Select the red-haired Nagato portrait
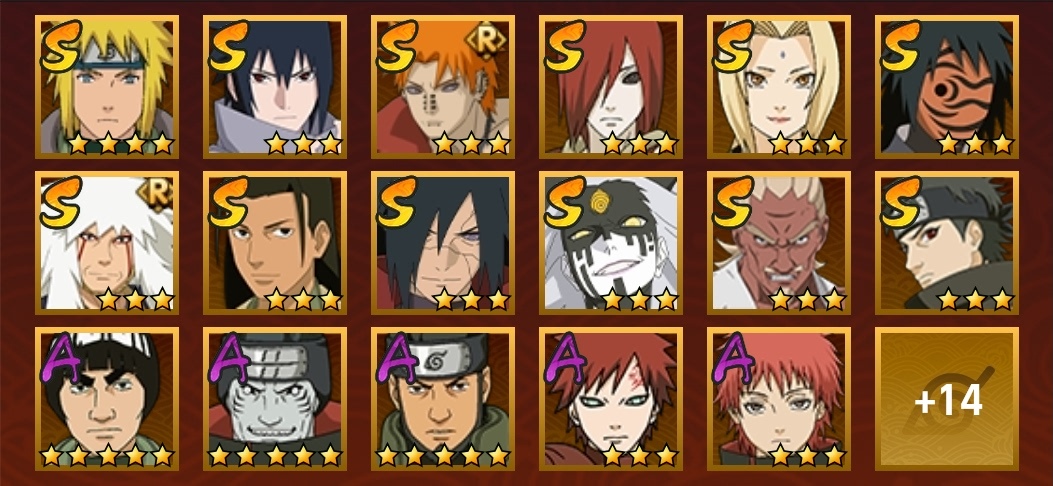 pos(610,87)
